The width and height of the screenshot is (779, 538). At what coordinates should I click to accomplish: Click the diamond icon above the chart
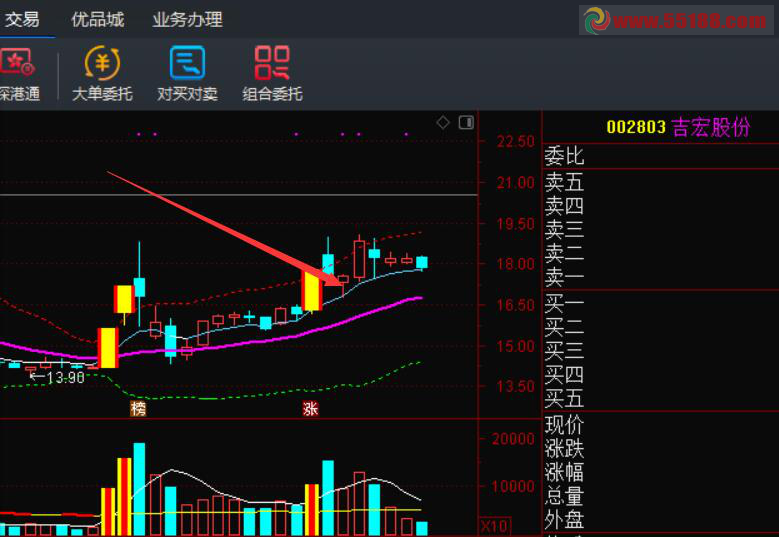pos(443,122)
